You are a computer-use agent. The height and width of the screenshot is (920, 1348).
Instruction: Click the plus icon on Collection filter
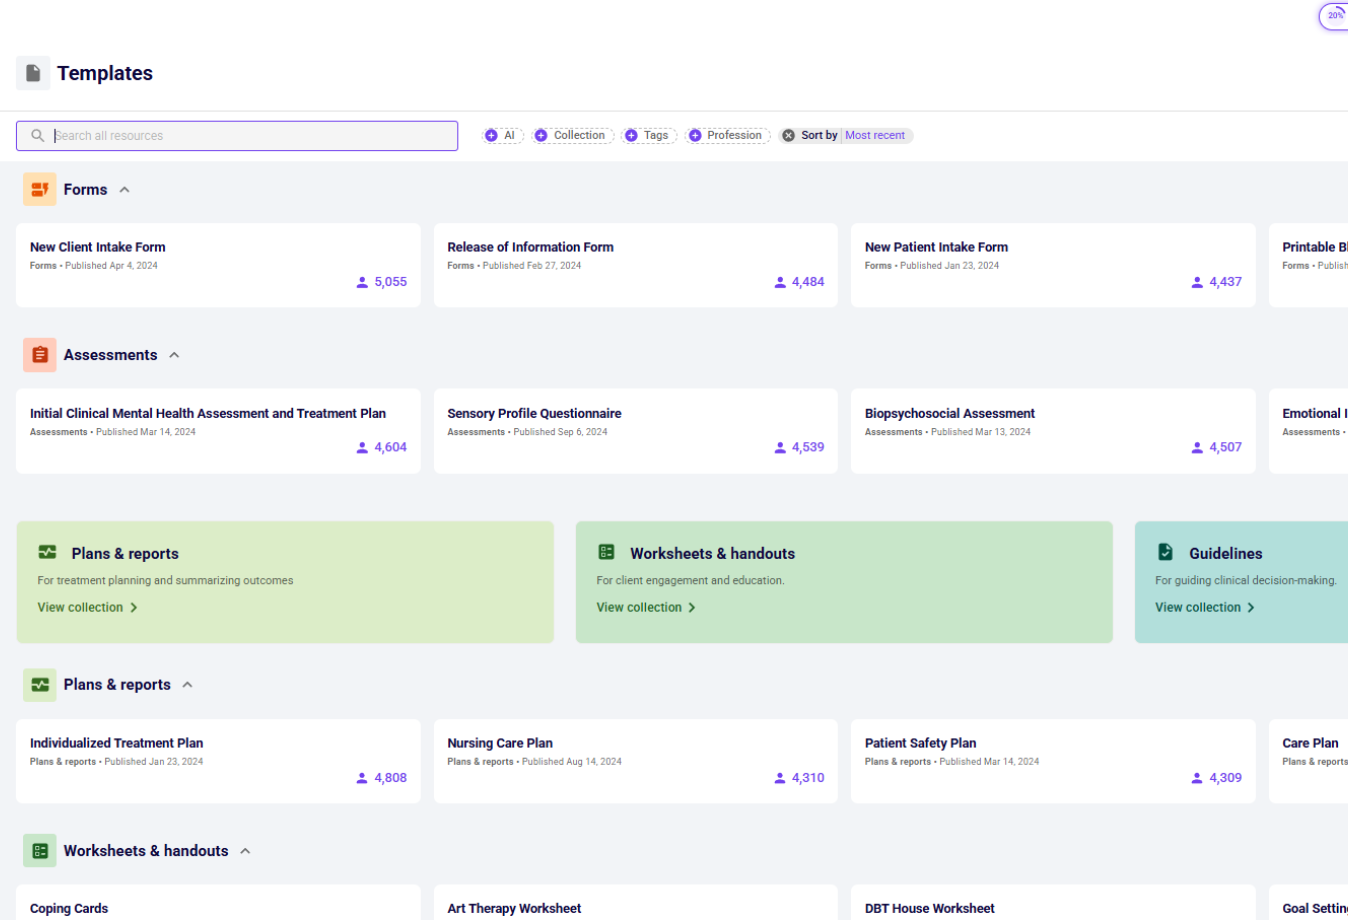[x=541, y=136]
